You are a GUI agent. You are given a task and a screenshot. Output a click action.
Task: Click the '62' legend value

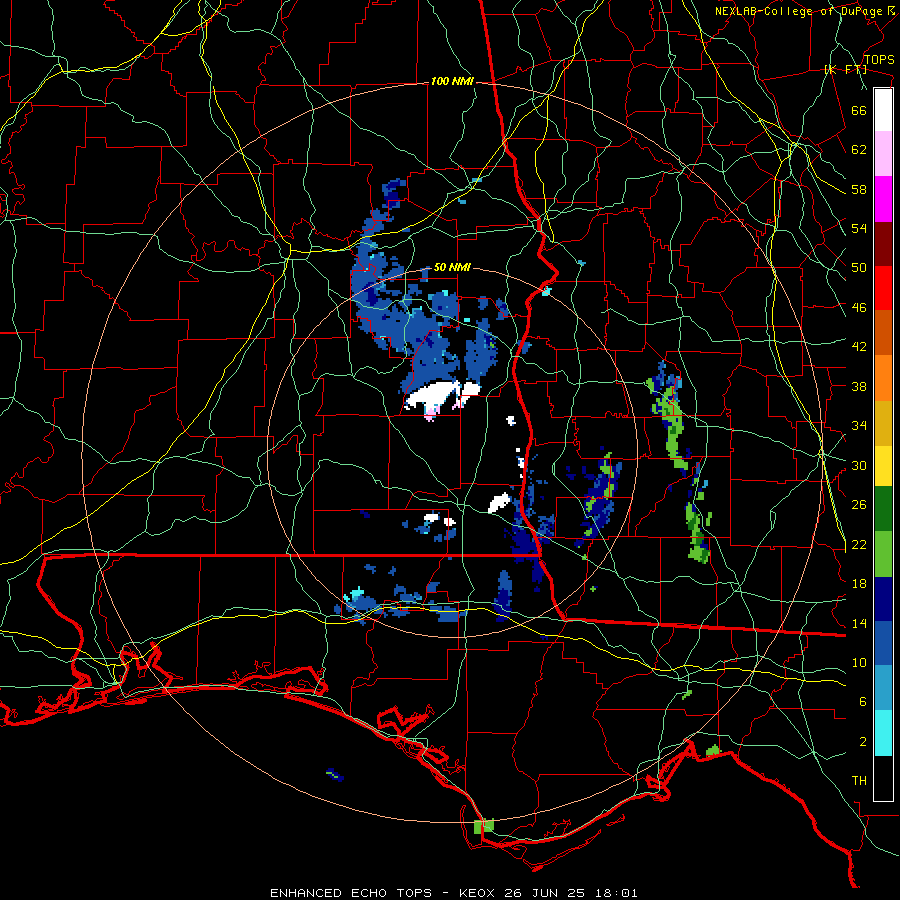[859, 150]
